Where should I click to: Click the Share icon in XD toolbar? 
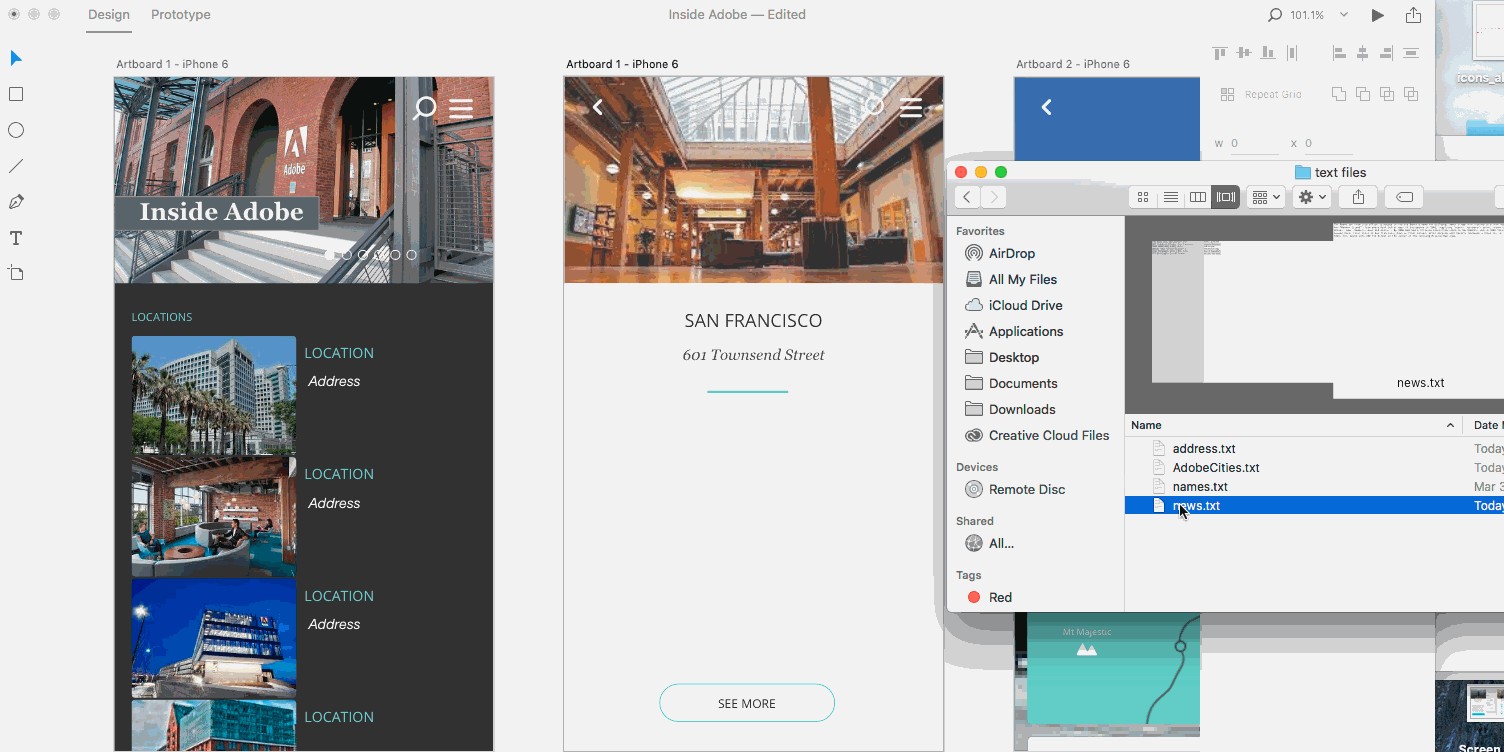tap(1413, 15)
